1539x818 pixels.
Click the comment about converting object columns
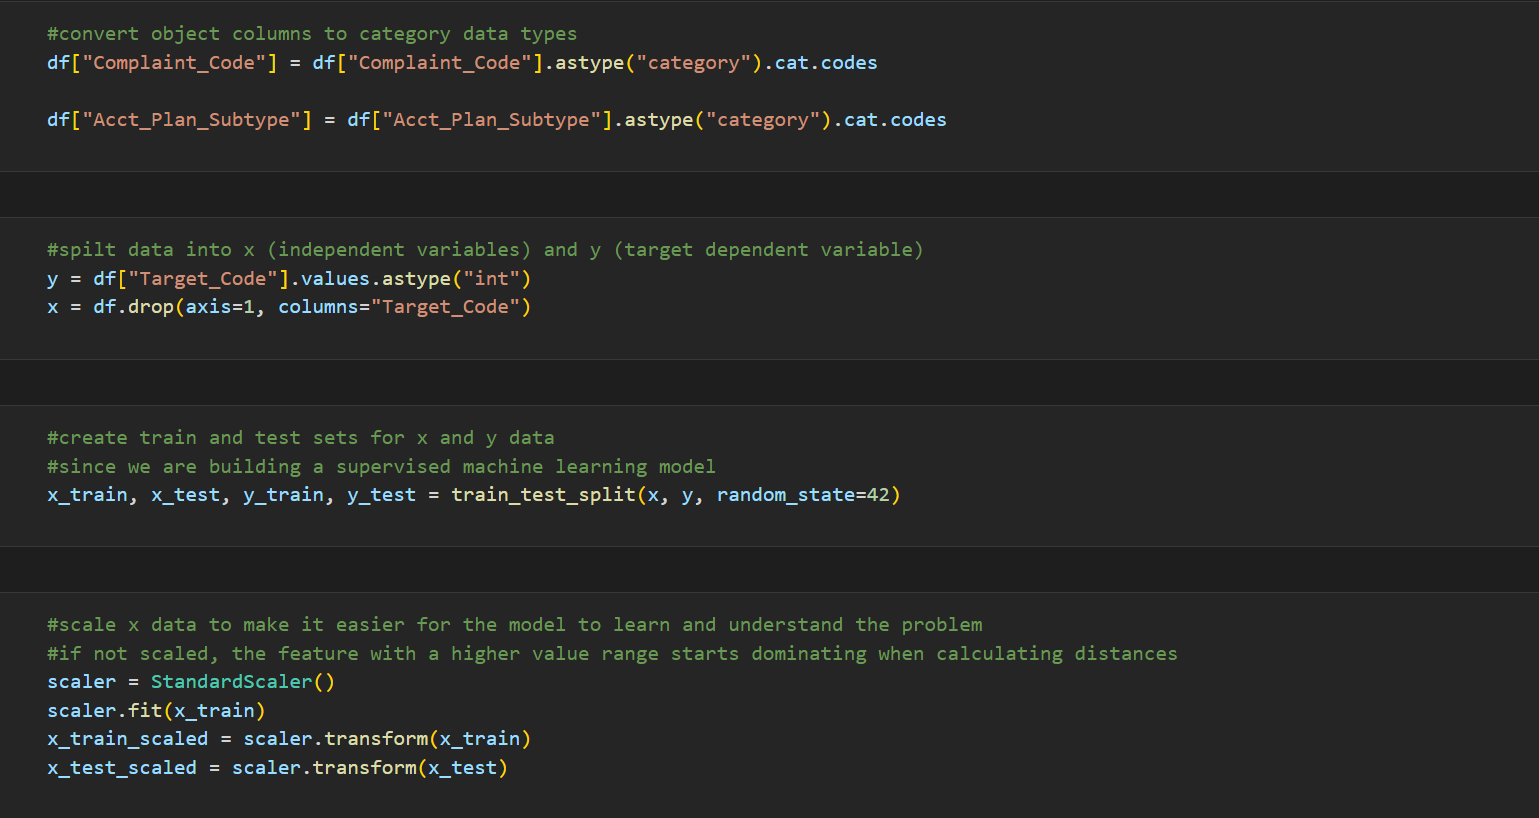(x=310, y=33)
